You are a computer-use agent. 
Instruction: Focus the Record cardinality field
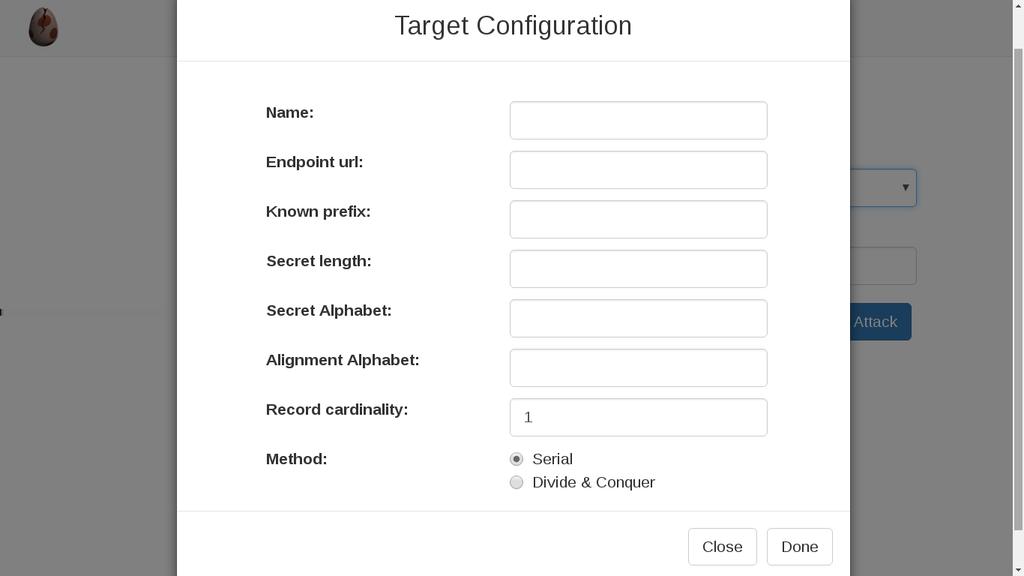click(639, 417)
